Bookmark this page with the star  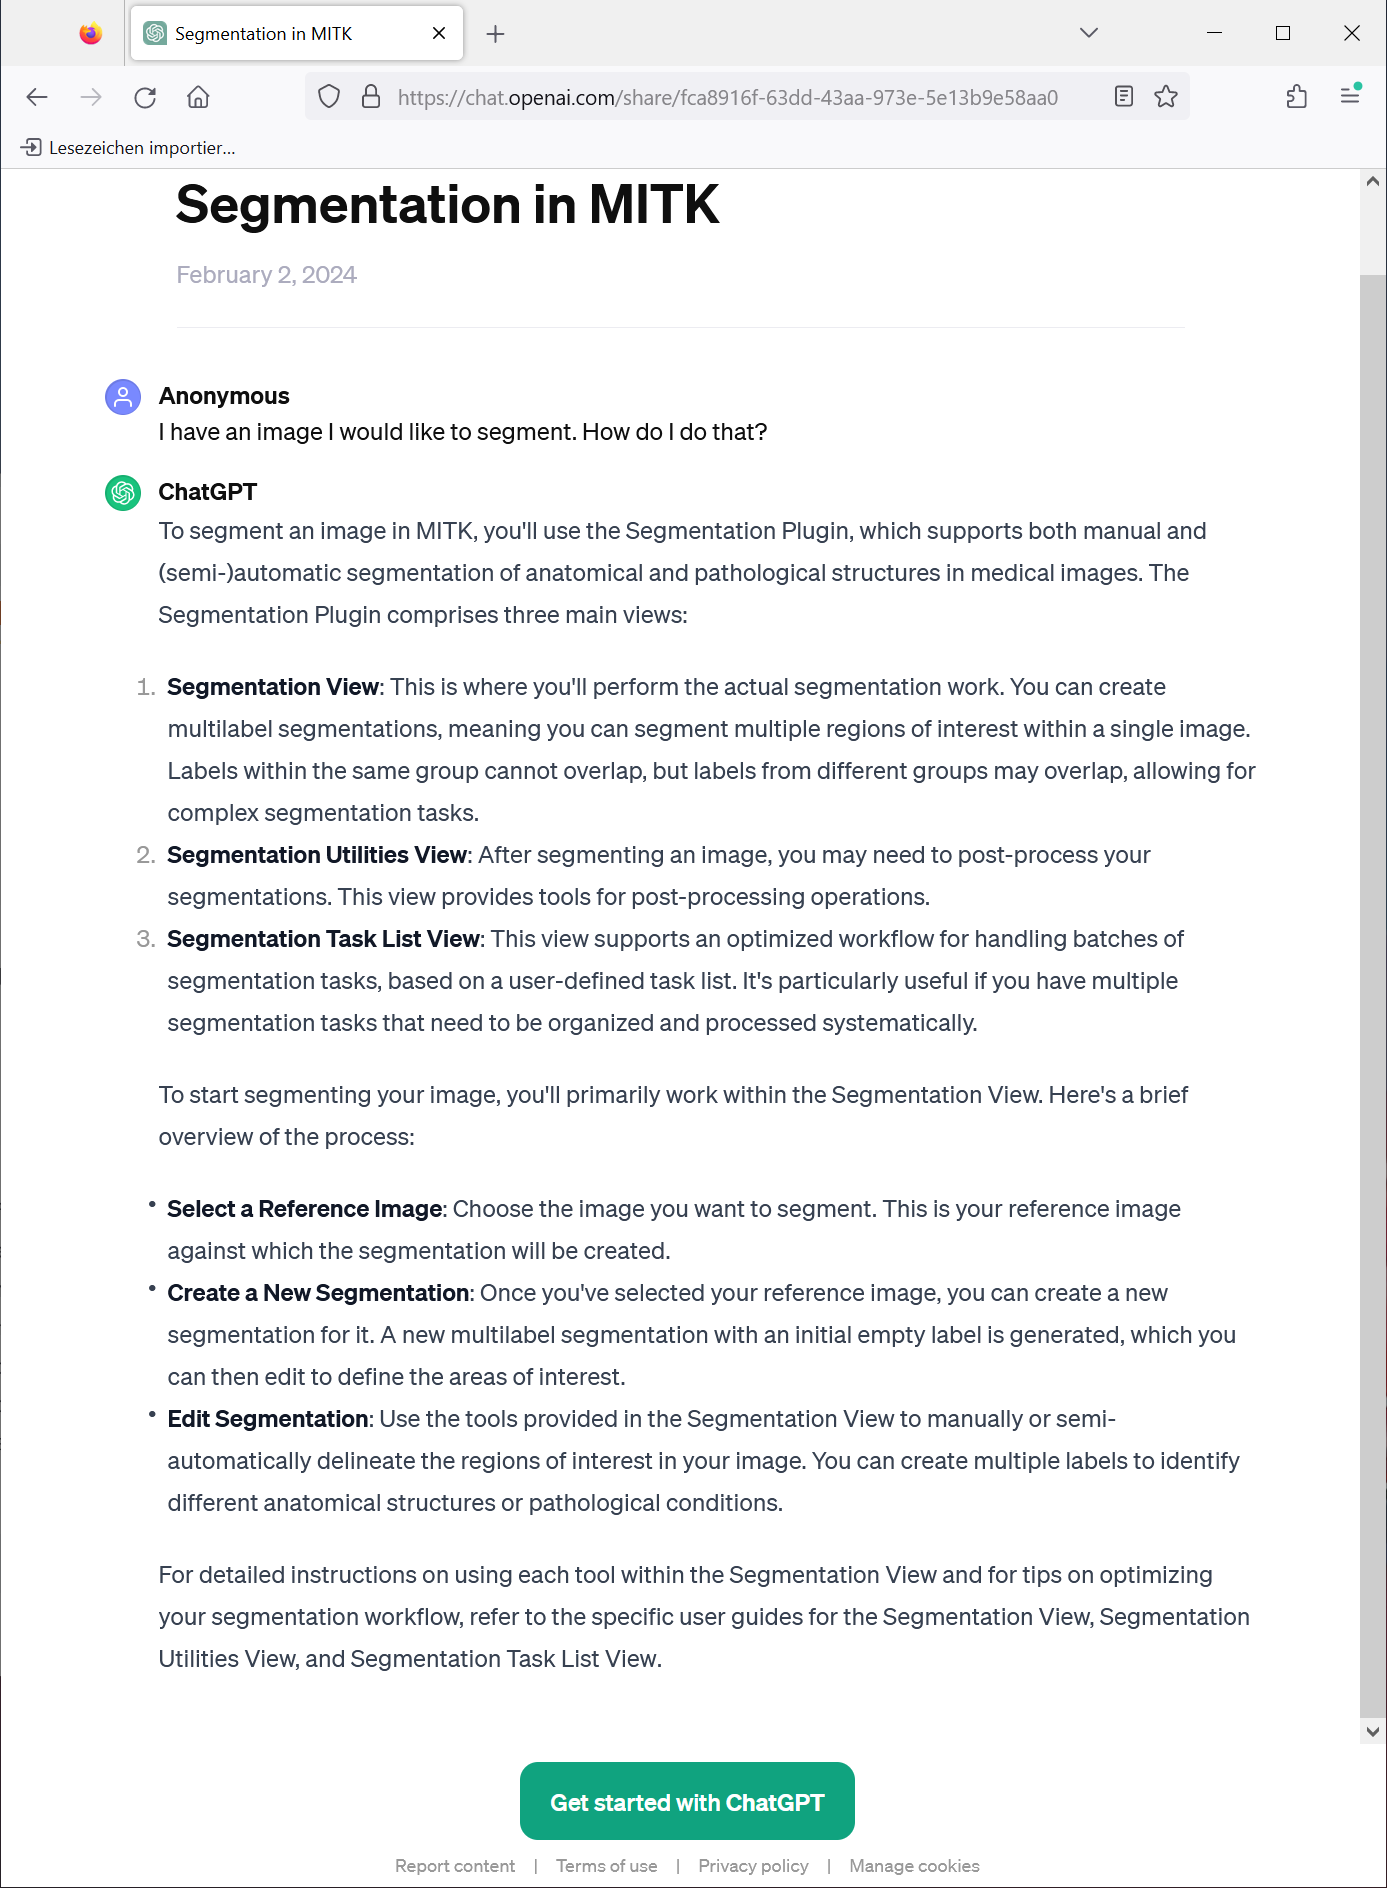point(1166,97)
